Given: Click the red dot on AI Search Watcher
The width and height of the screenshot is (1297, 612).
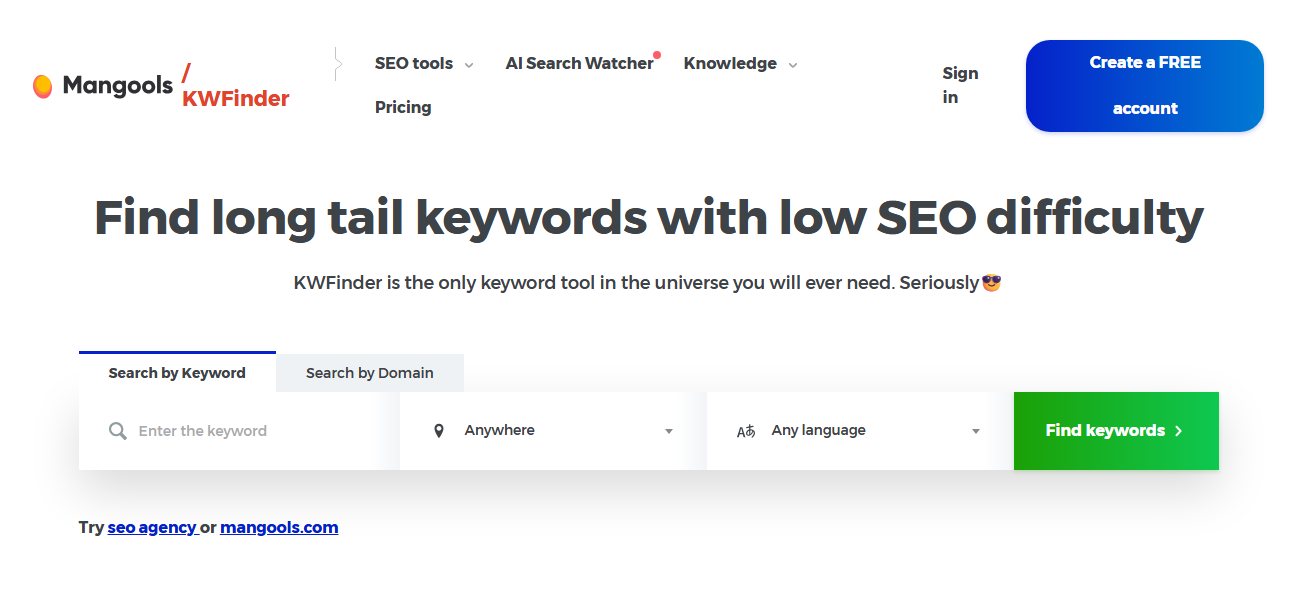Looking at the screenshot, I should [657, 54].
